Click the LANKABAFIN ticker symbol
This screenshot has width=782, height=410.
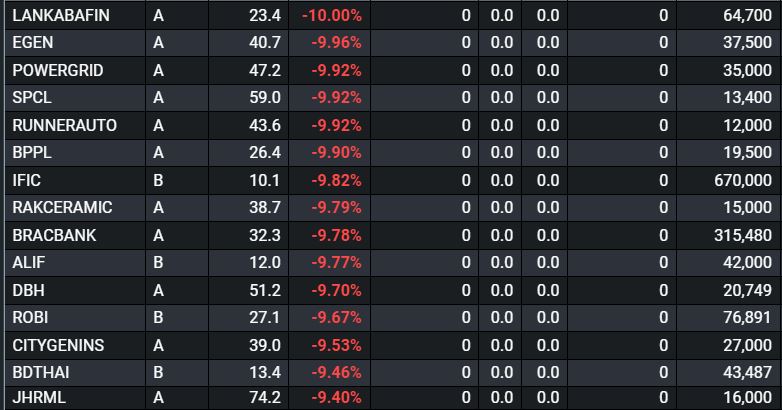(x=61, y=16)
